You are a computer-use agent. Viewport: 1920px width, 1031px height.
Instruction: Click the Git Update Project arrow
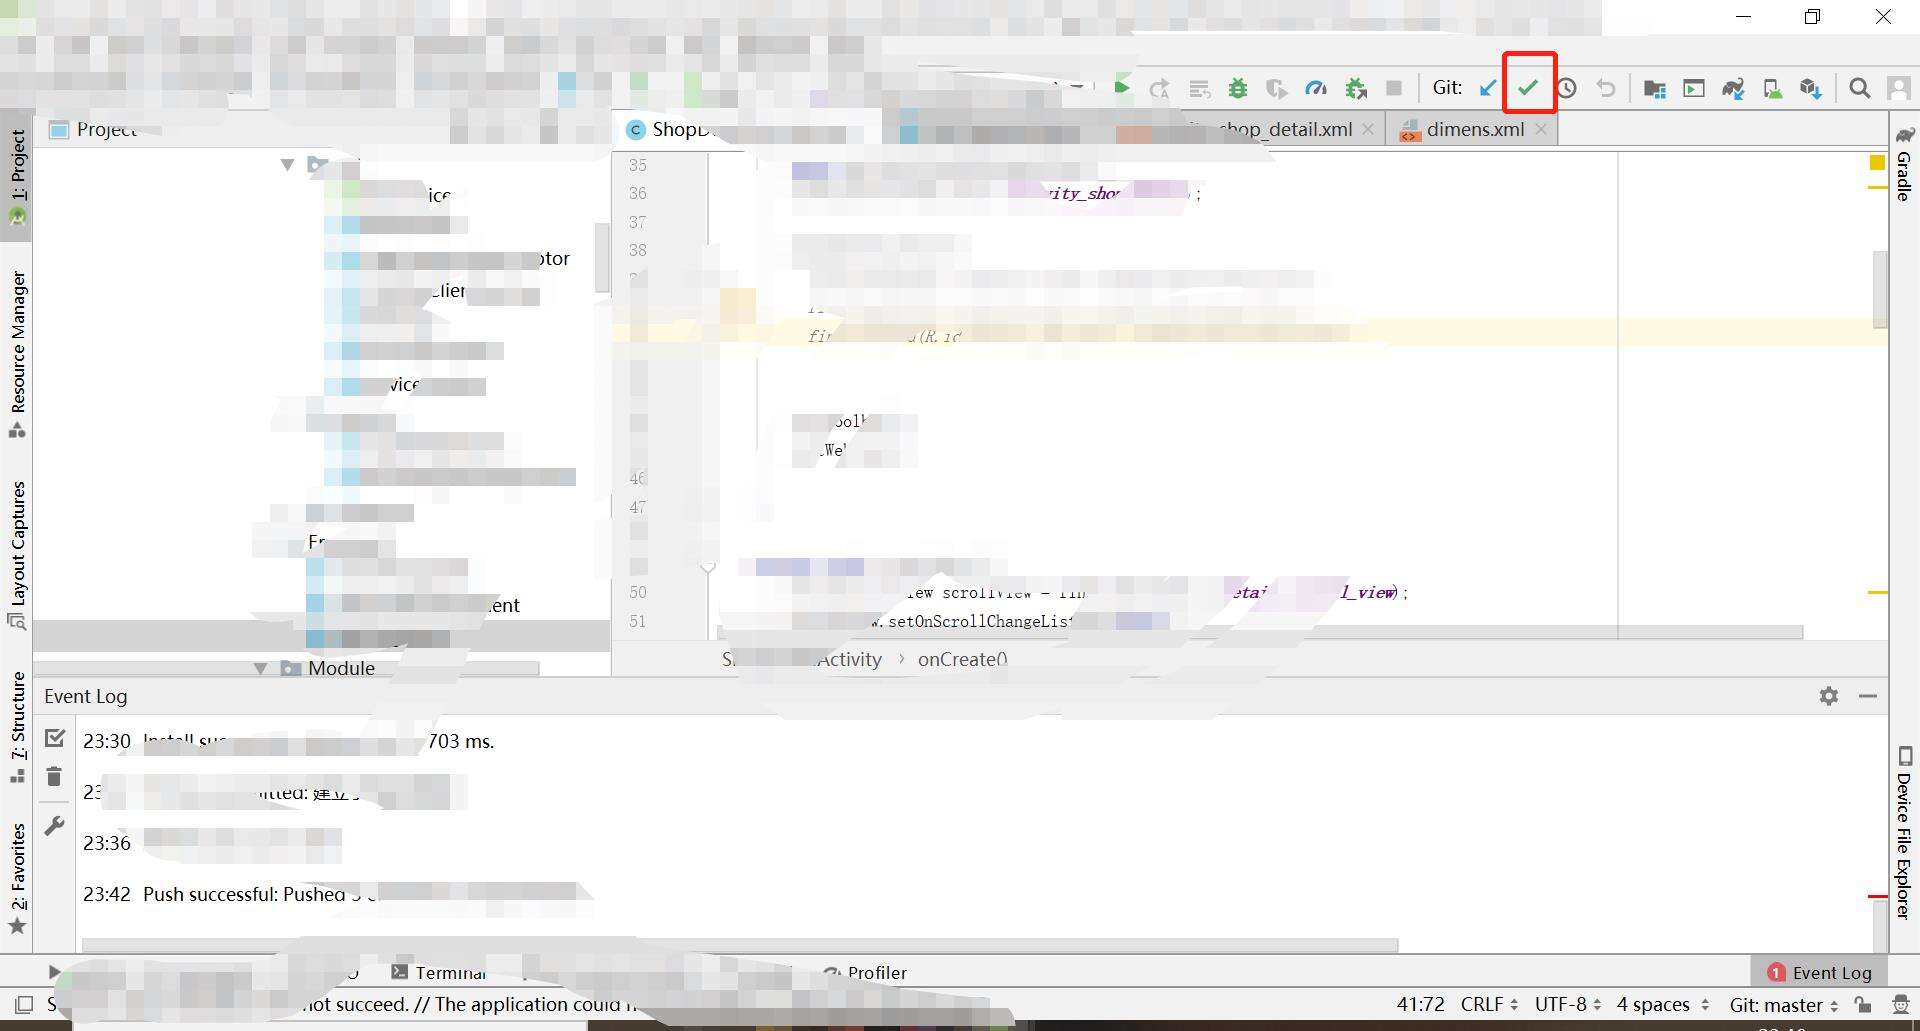pyautogui.click(x=1488, y=88)
